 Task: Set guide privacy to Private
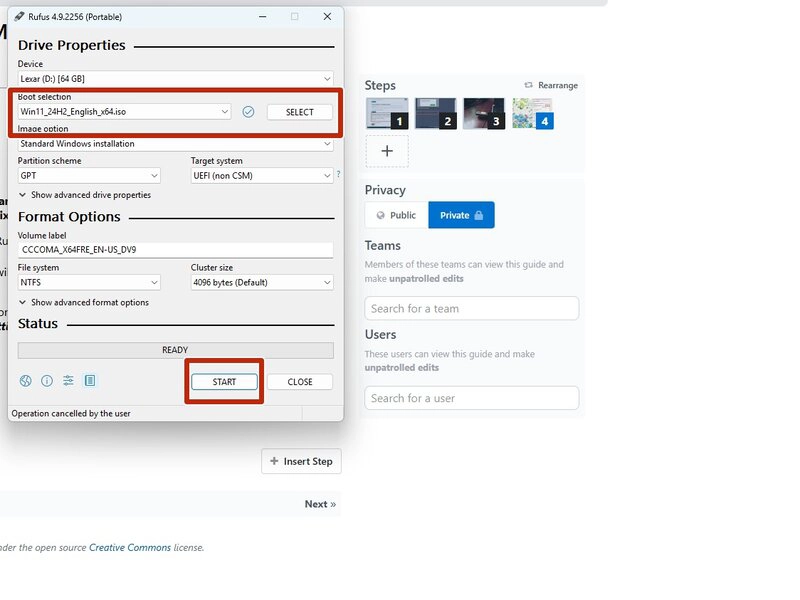[461, 215]
